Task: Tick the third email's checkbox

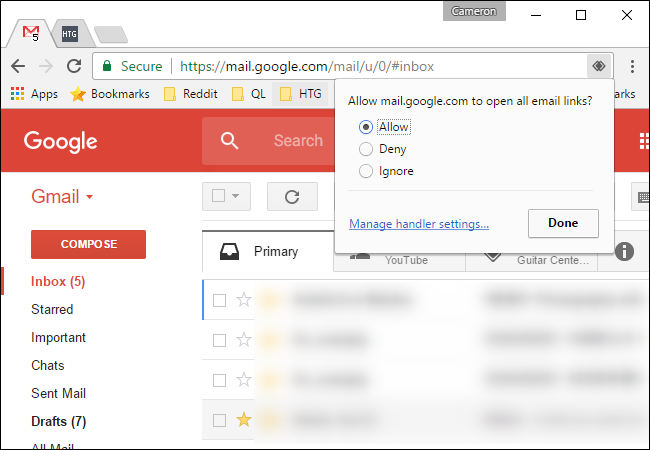Action: point(219,380)
